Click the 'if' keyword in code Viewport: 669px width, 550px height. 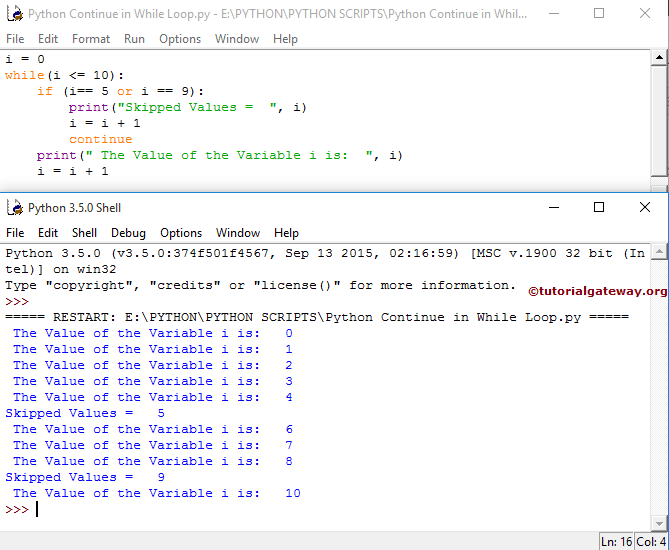tap(44, 91)
